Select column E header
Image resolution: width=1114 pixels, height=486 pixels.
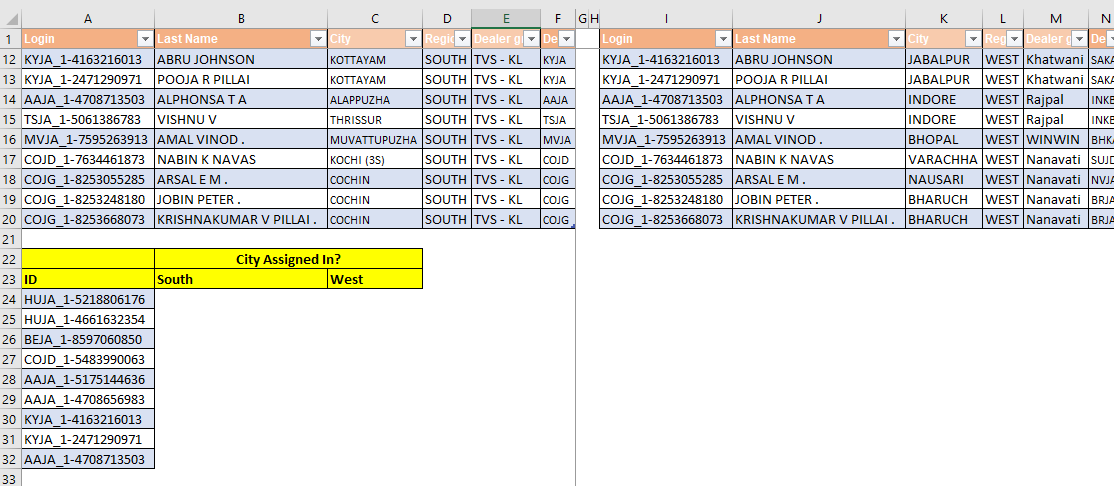[x=506, y=19]
